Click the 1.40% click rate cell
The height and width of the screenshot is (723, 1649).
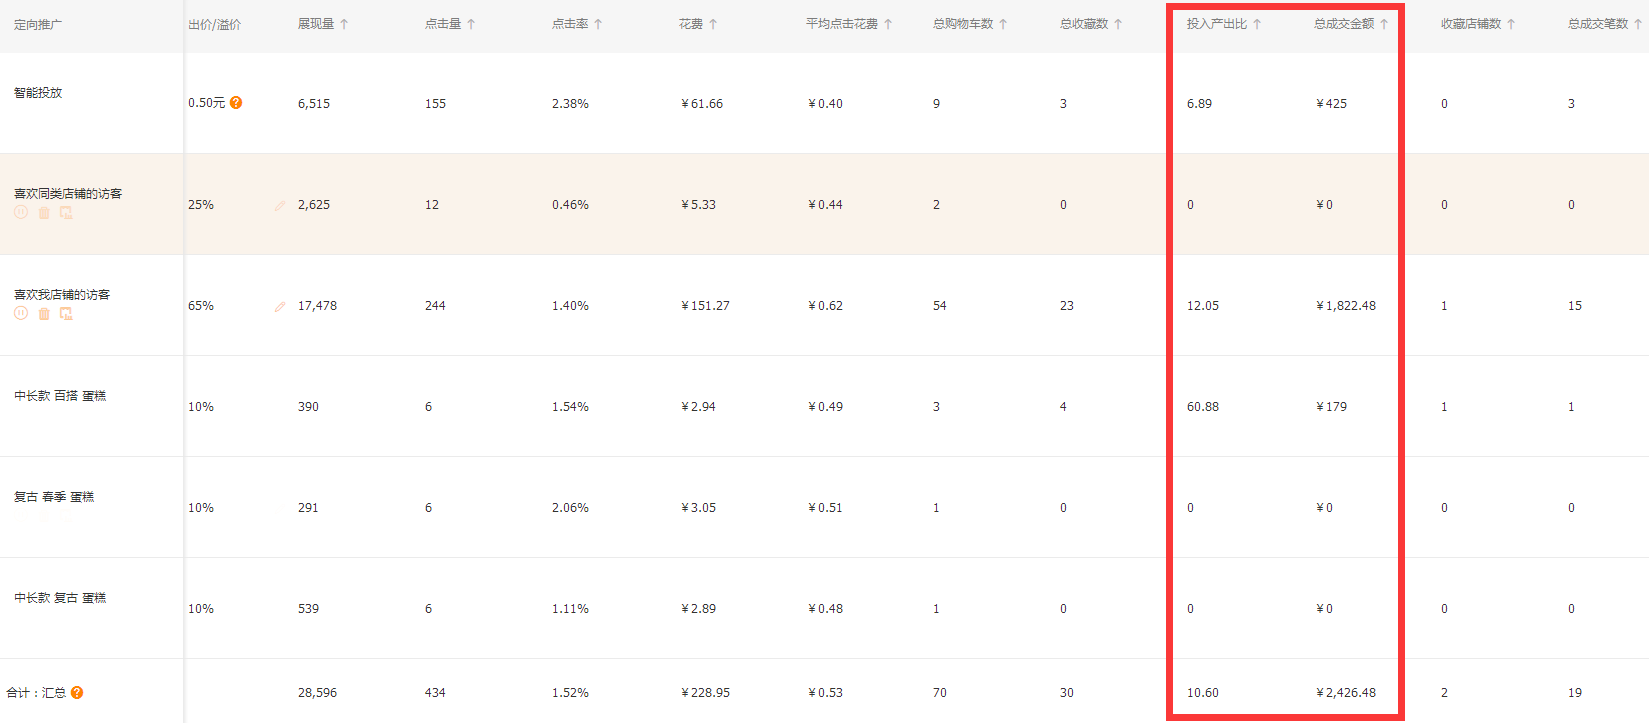coord(570,306)
